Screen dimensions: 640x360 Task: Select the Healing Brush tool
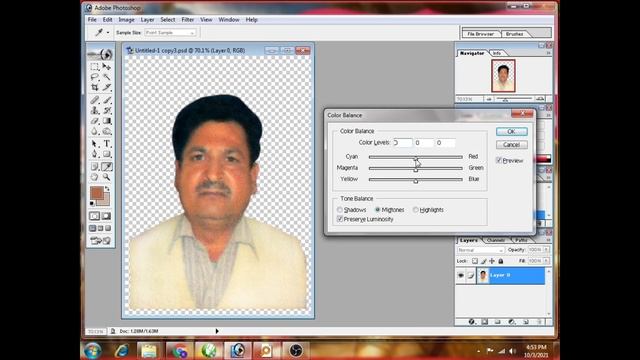95,100
